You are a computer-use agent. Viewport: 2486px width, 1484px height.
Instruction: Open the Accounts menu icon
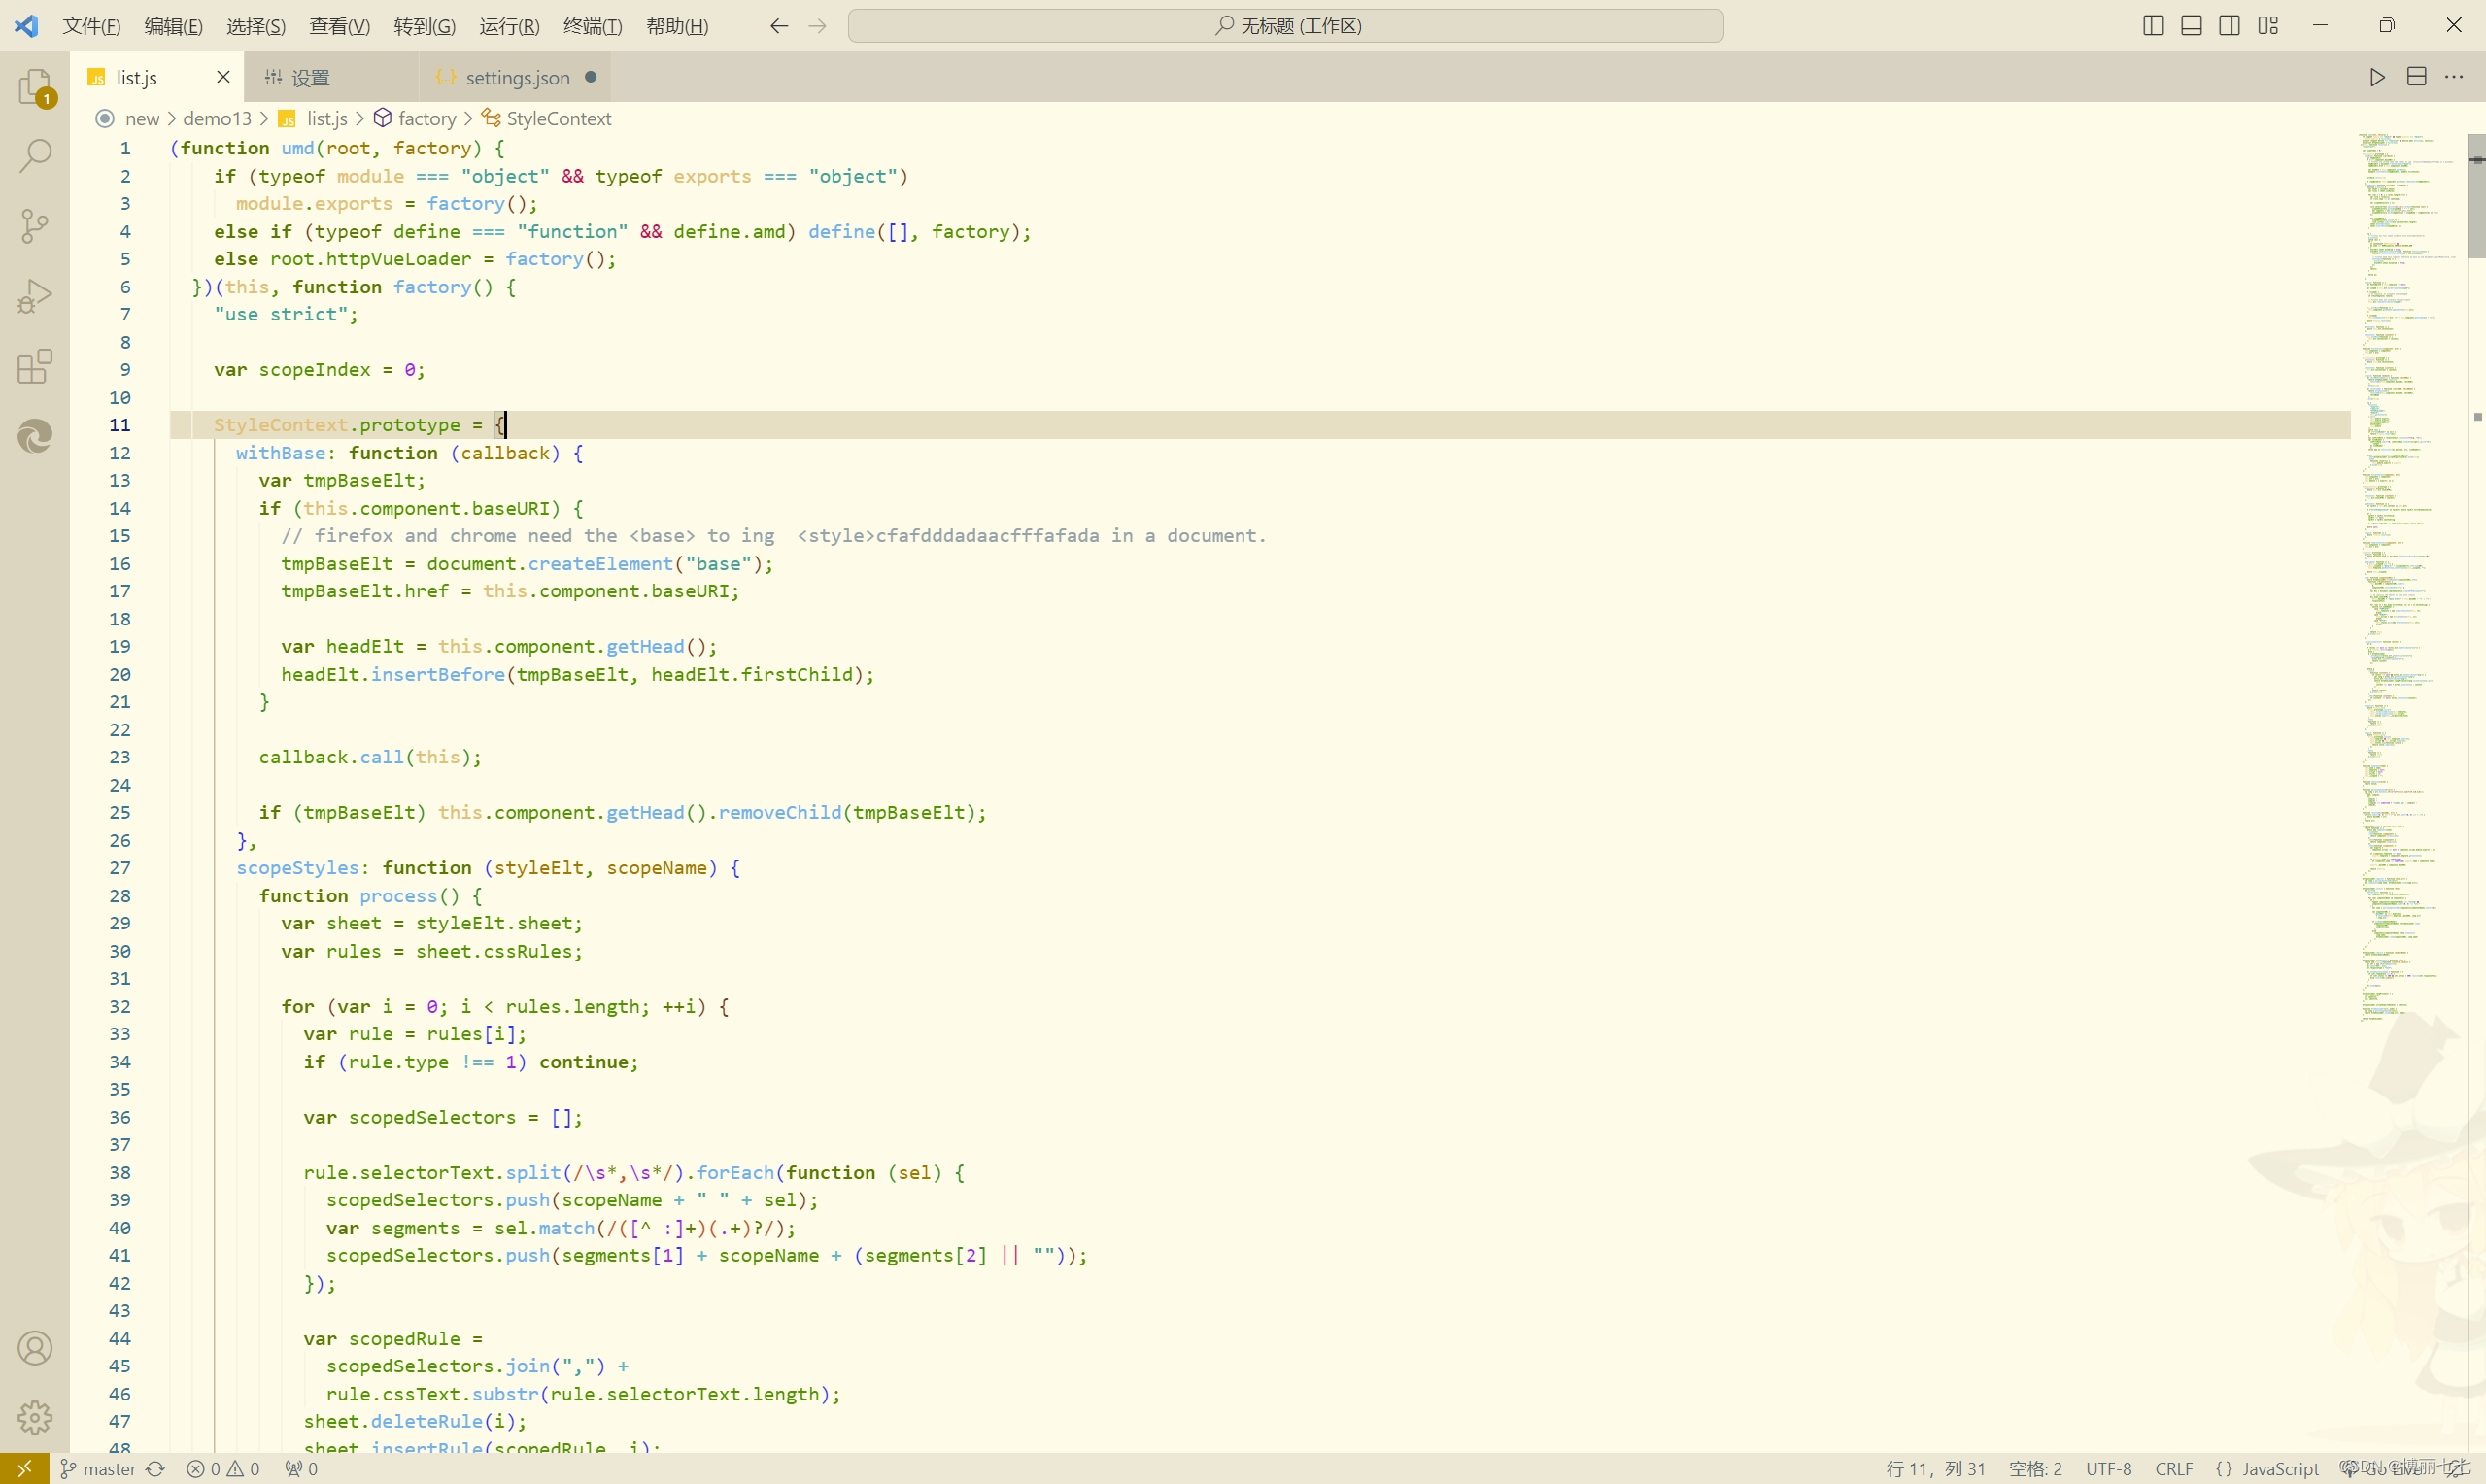coord(35,1349)
